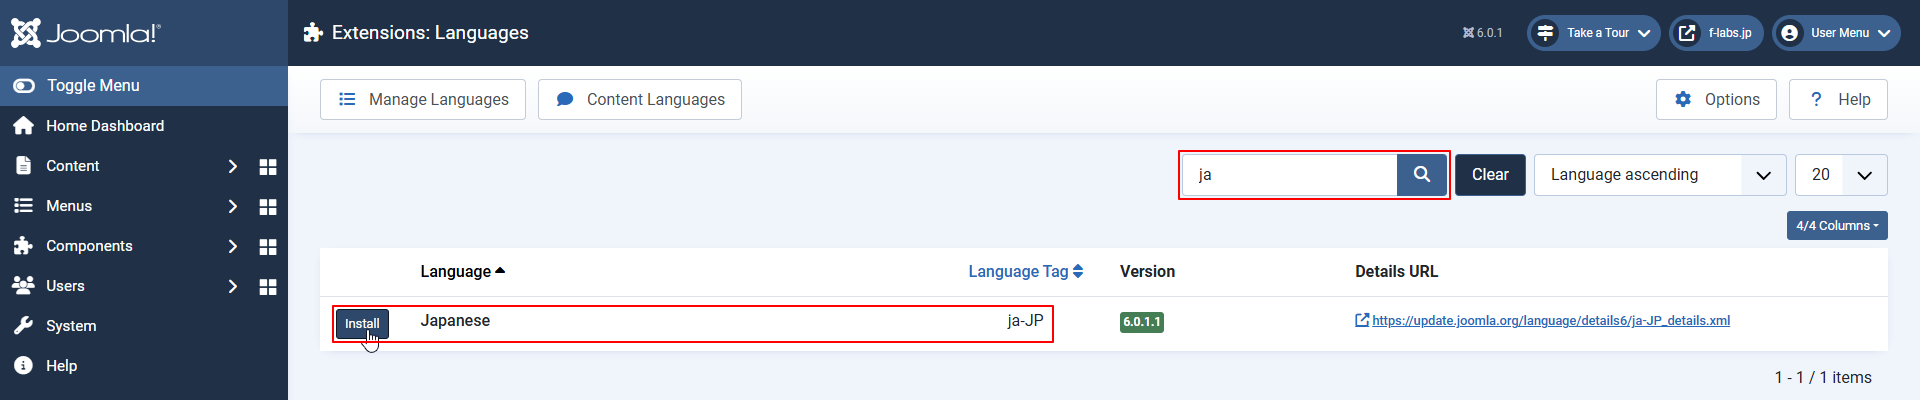Click the Home house icon
Screen dimensions: 1920x400
coord(23,125)
